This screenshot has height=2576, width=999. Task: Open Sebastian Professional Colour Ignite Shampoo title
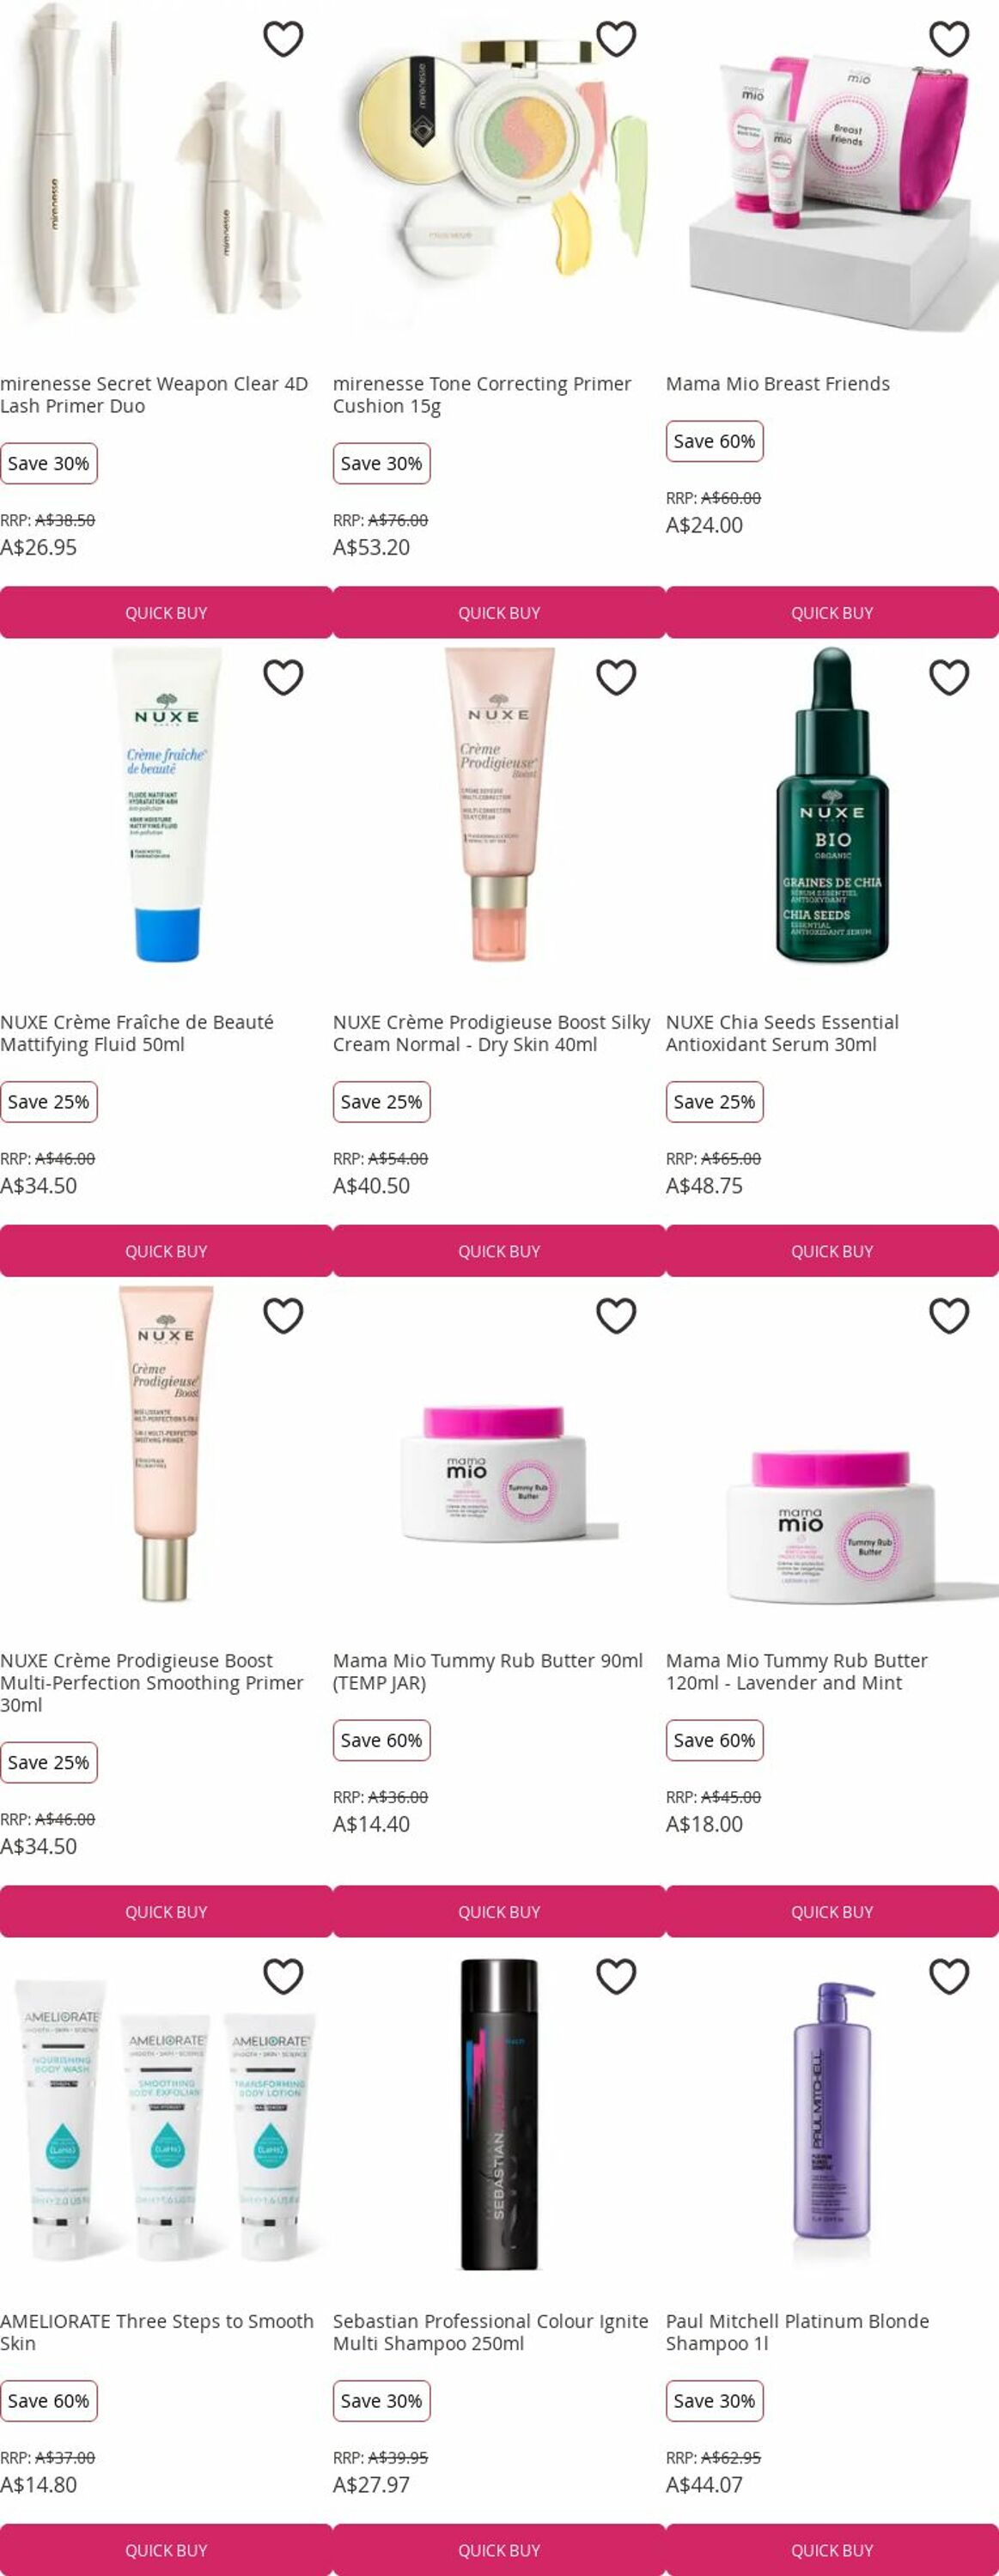pyautogui.click(x=490, y=2332)
